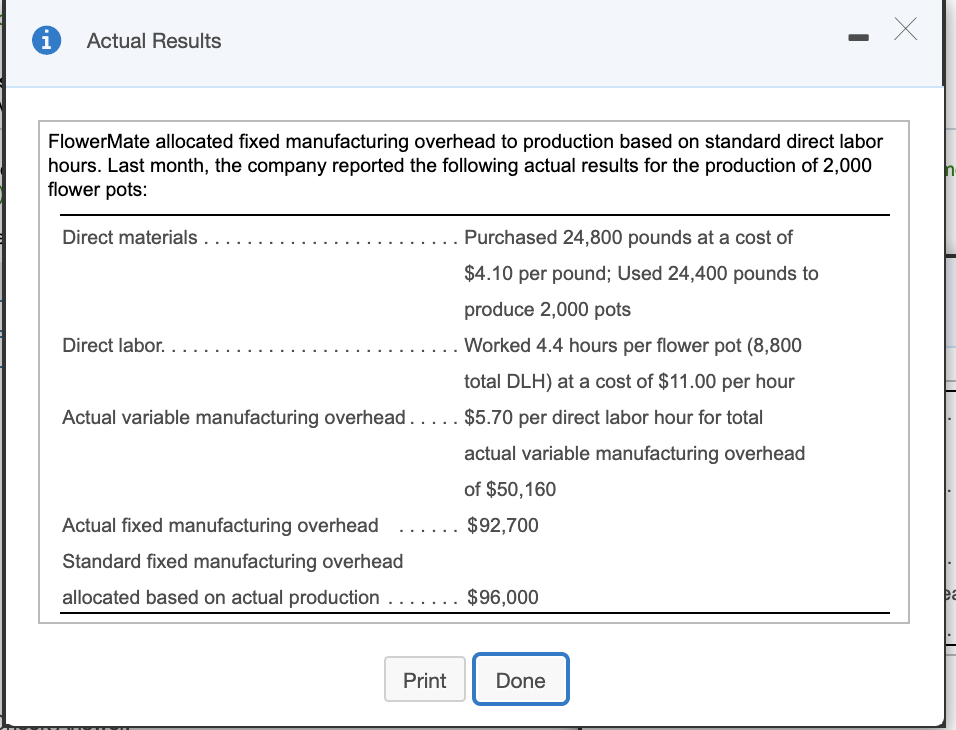Click the minimize control on the title bar
The image size is (956, 730).
[x=857, y=35]
